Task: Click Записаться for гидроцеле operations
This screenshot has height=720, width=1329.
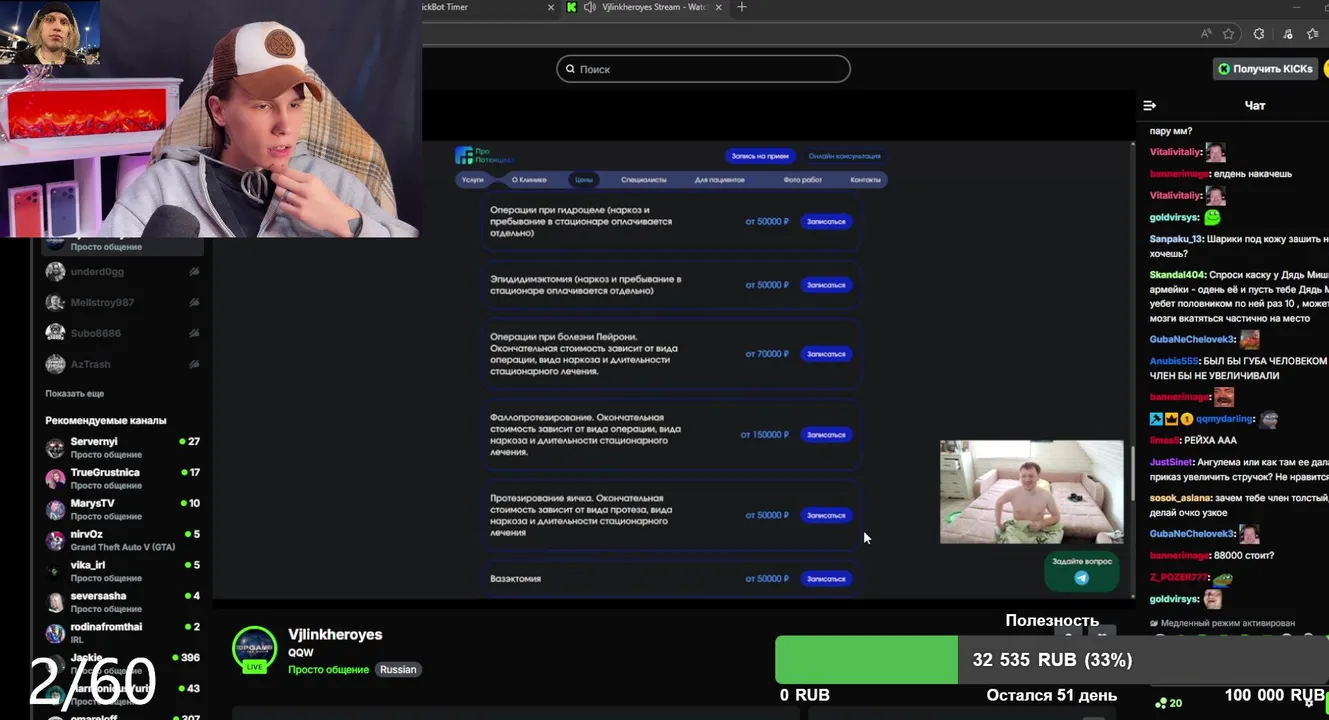Action: (826, 222)
